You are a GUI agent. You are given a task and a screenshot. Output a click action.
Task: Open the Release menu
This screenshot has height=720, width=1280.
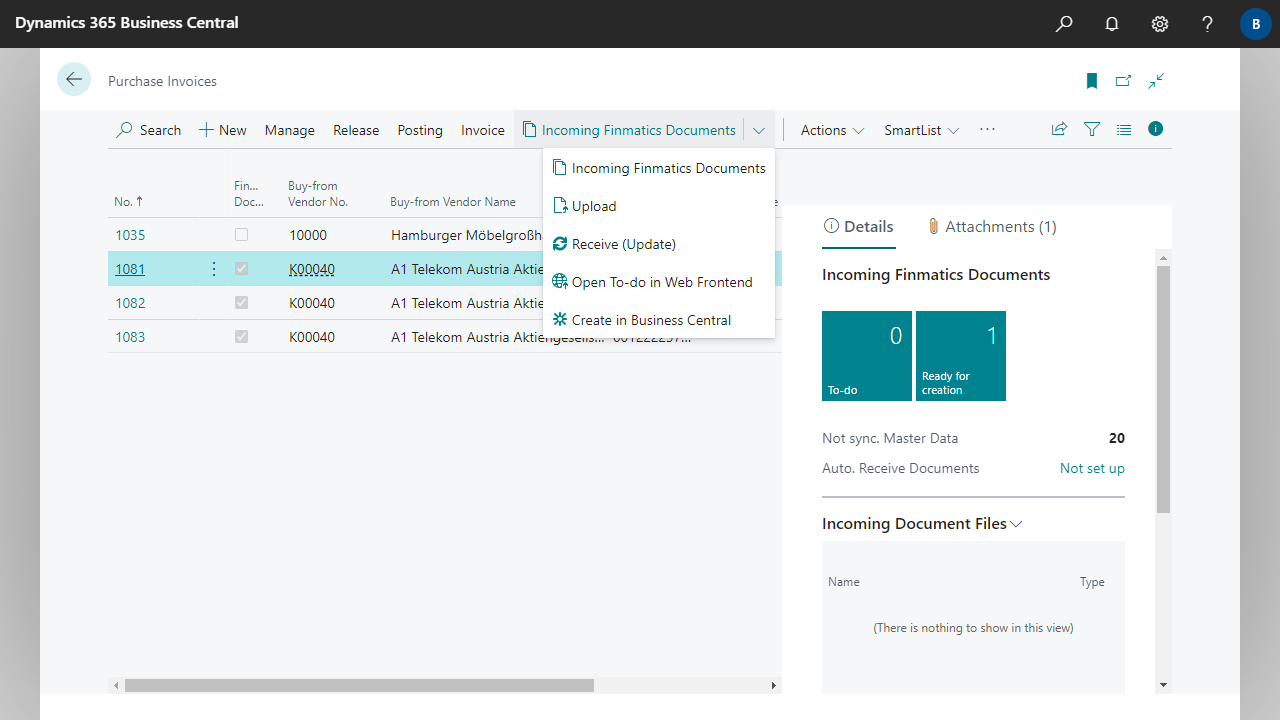pos(356,130)
